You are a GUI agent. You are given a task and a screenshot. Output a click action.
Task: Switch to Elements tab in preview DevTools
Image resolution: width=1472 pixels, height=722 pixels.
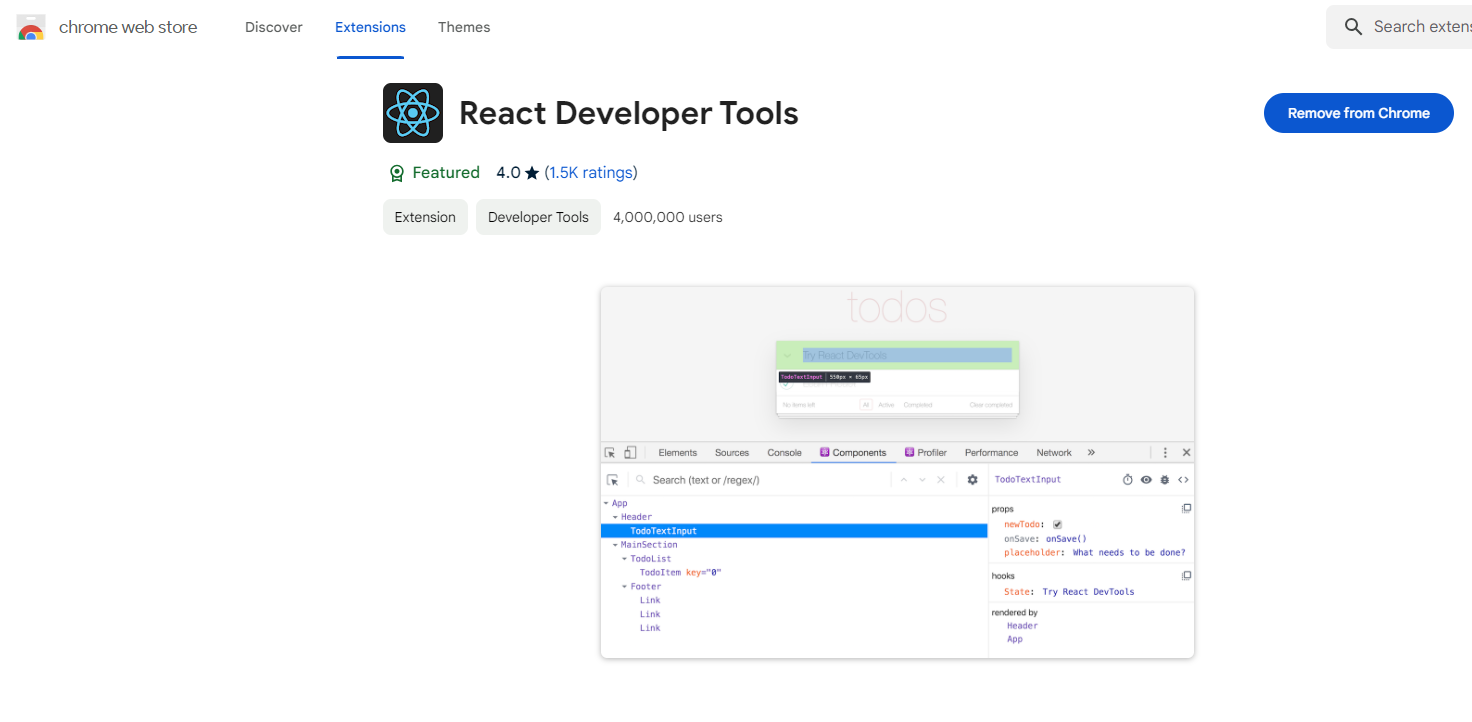point(678,453)
